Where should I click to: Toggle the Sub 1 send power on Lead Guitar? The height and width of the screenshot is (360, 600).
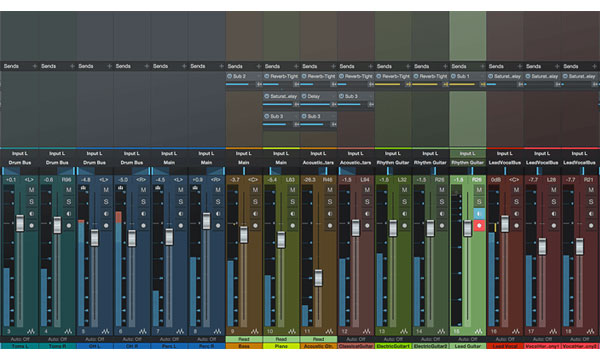(x=453, y=77)
